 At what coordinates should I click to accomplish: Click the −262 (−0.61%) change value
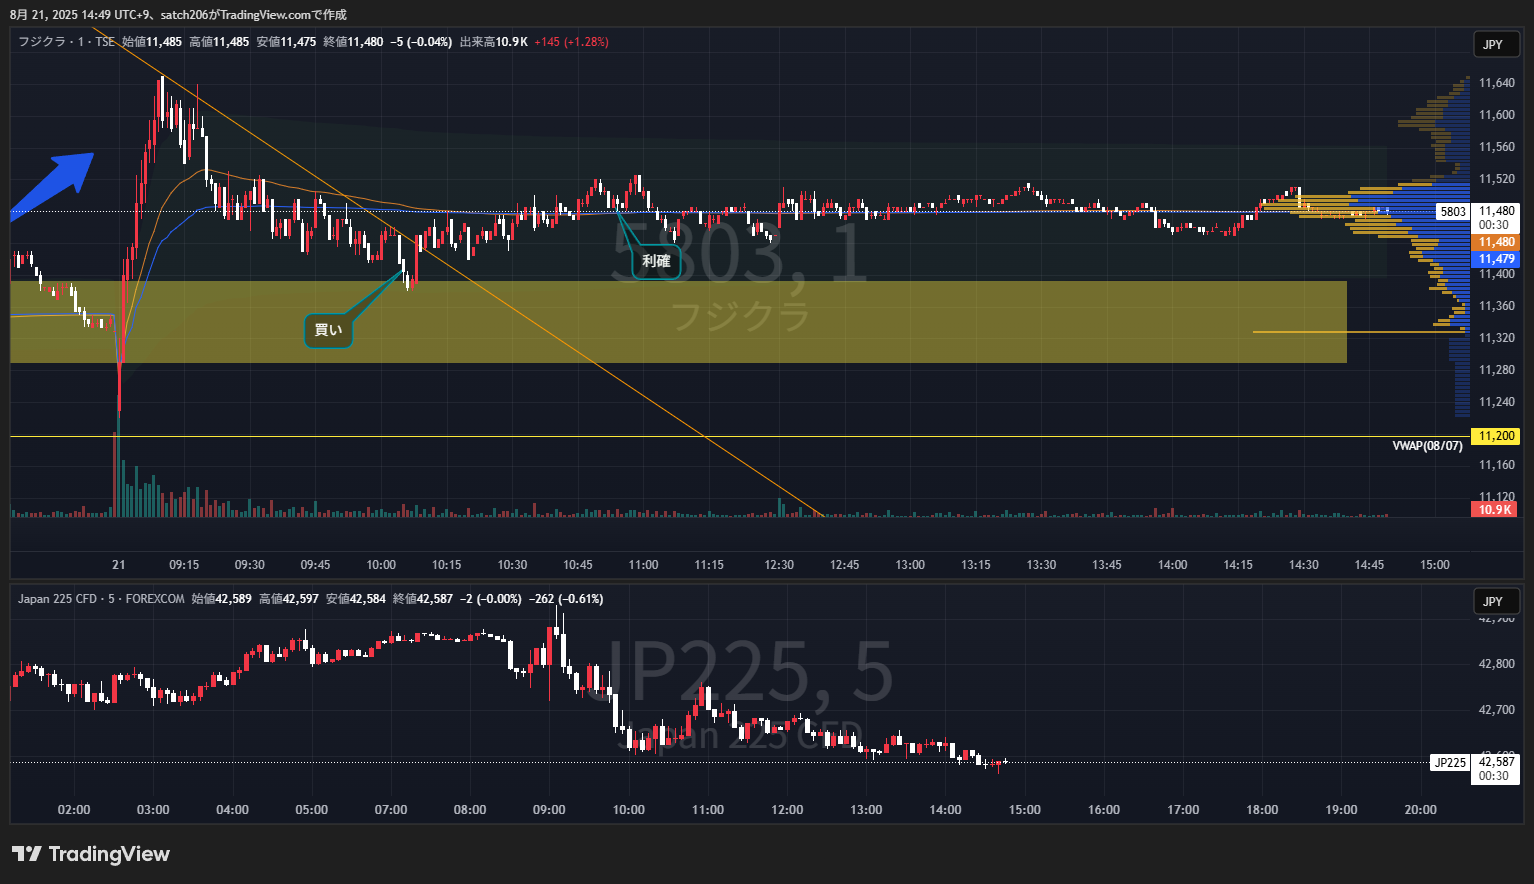click(566, 599)
